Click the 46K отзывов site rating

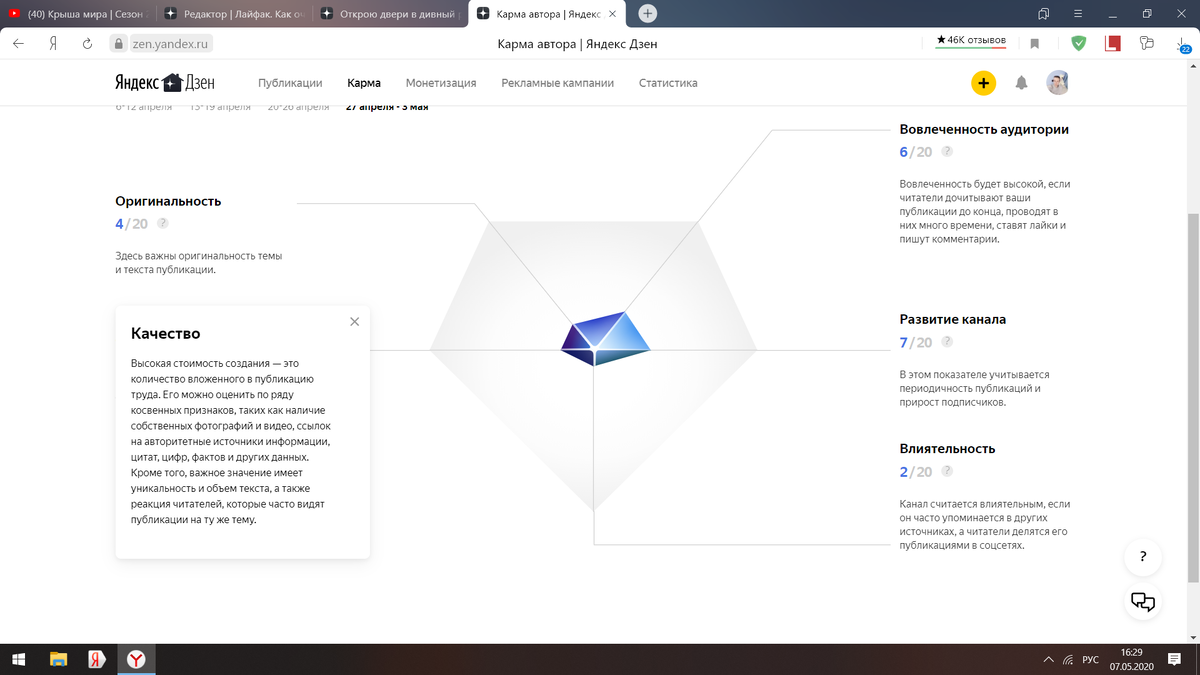pyautogui.click(x=970, y=41)
